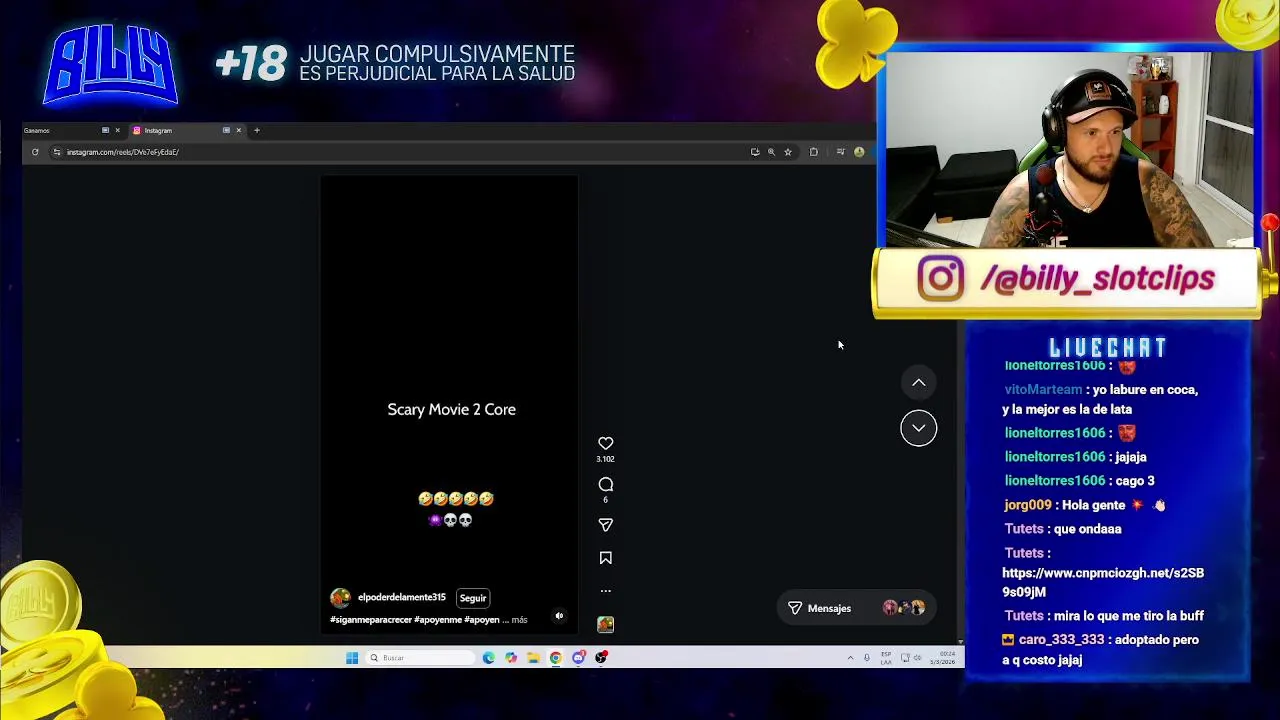
Task: Open site information icon left of URL
Action: 57,152
